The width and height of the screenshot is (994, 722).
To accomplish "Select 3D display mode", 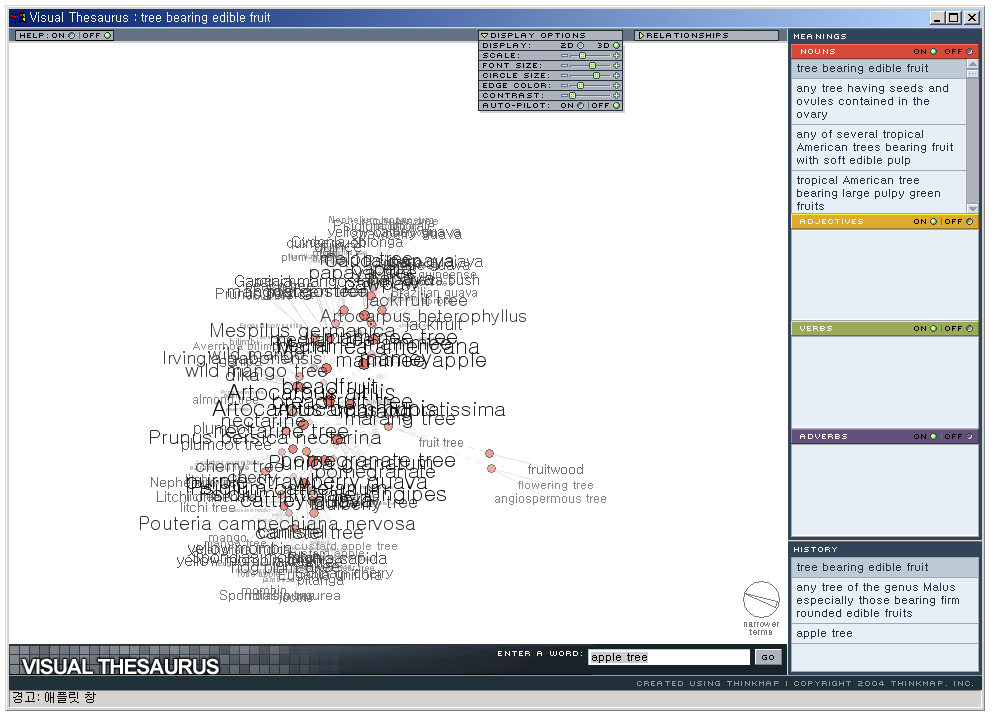I will tap(616, 46).
